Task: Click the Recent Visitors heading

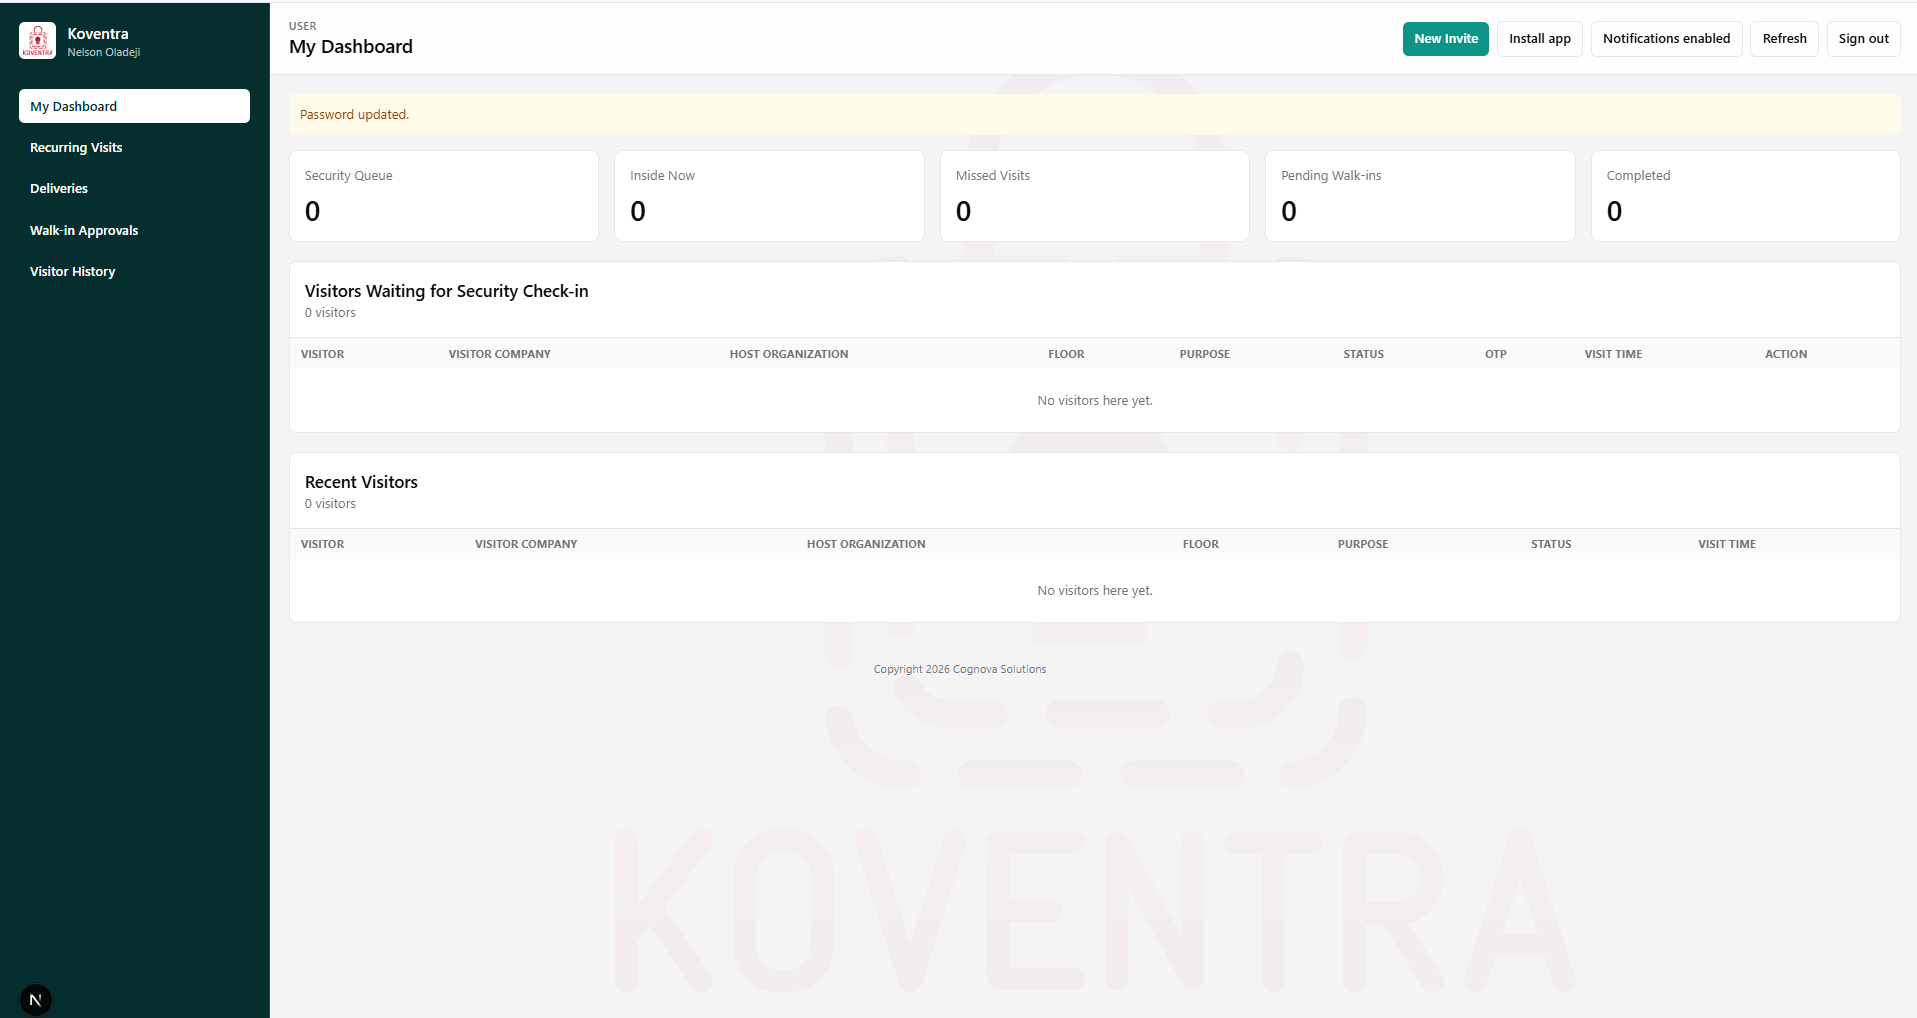Action: [361, 482]
